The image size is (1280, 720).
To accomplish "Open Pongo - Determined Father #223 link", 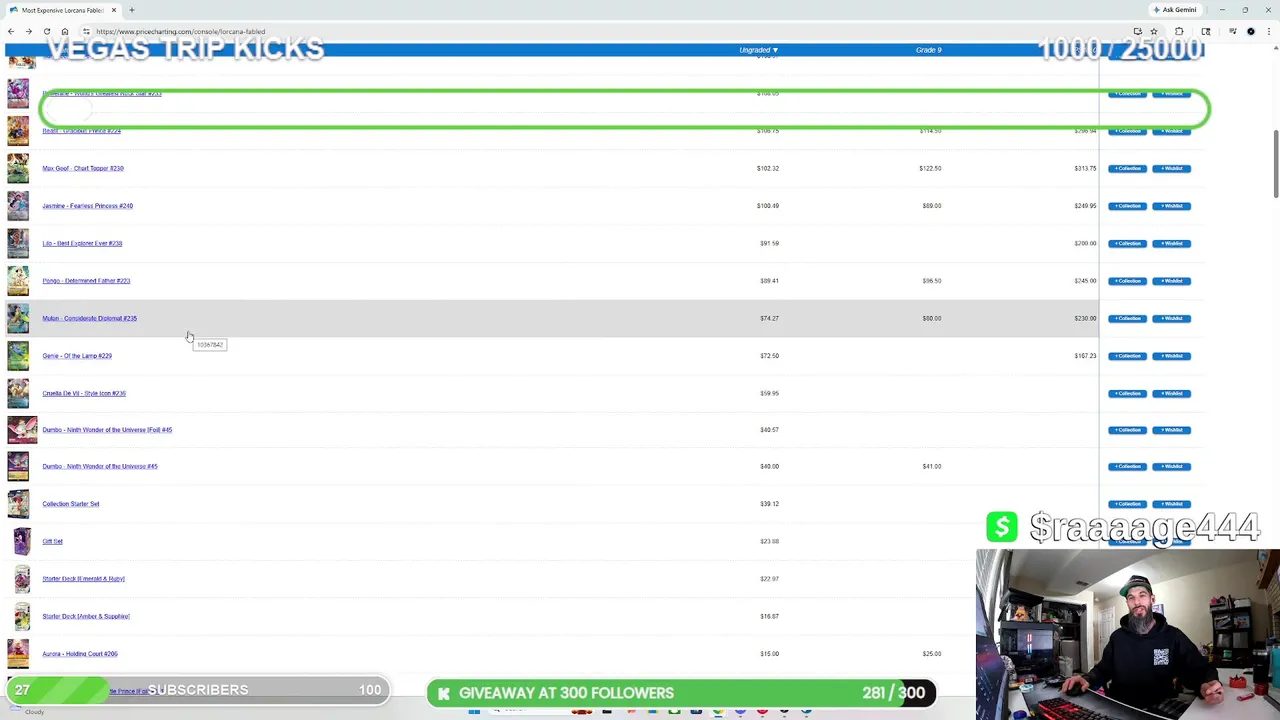I will point(86,281).
